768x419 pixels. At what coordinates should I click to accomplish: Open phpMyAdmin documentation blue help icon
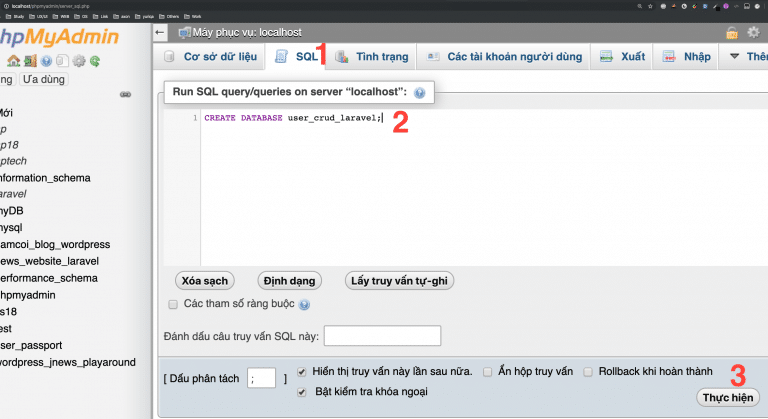[46, 61]
